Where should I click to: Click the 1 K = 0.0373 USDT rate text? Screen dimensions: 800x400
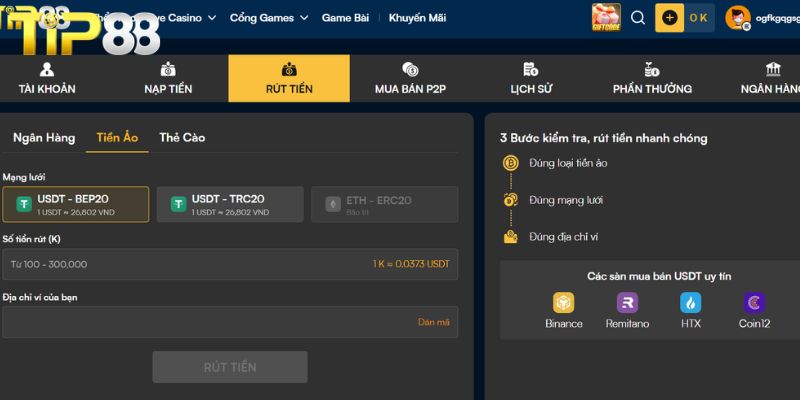coord(411,264)
